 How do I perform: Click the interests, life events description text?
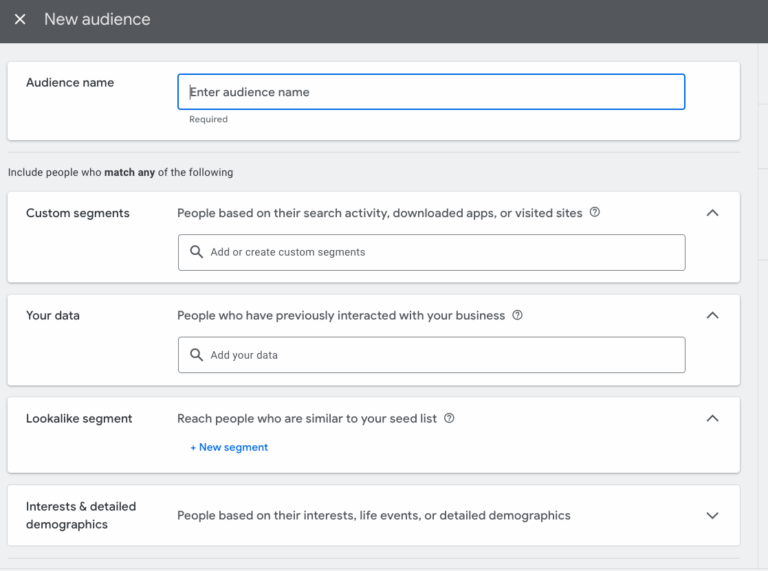tap(374, 516)
